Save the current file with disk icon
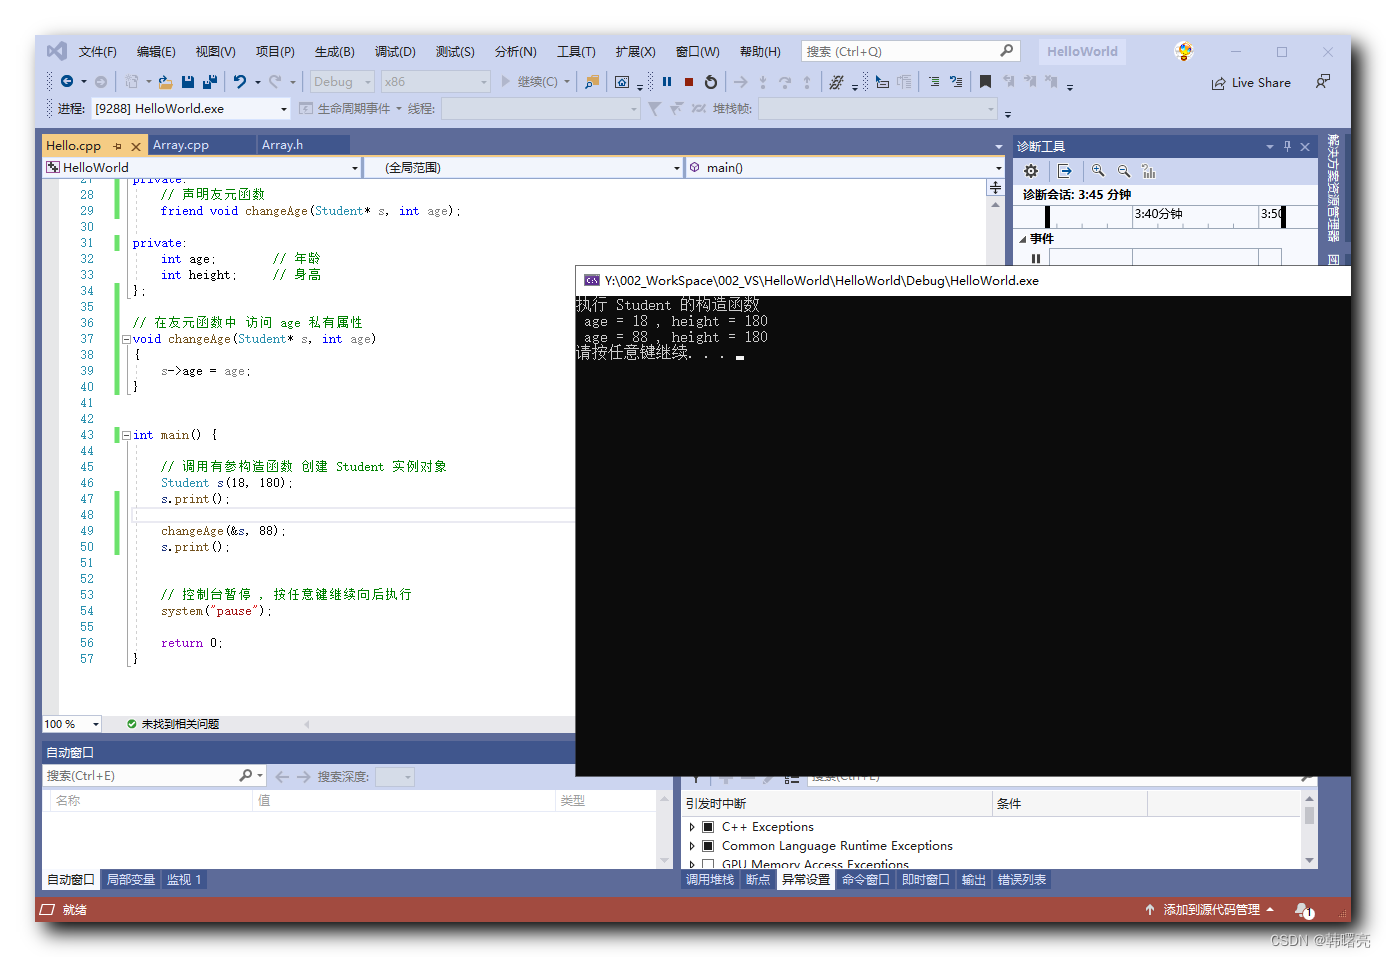The height and width of the screenshot is (957, 1386). (x=188, y=82)
